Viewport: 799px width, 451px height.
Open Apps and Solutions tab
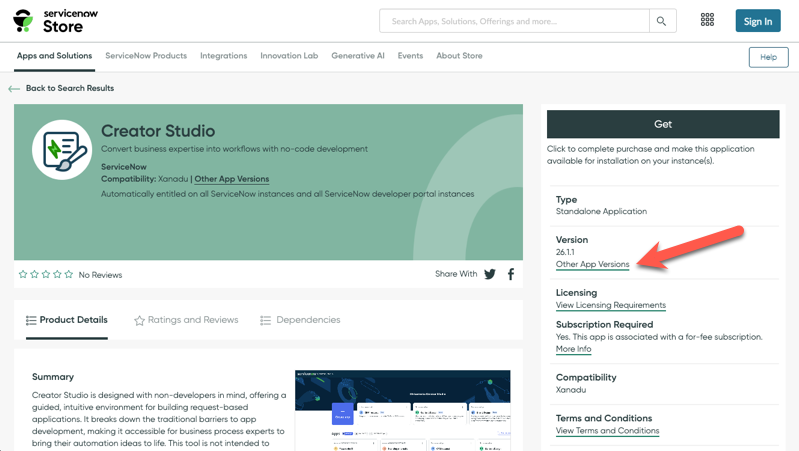coord(55,56)
